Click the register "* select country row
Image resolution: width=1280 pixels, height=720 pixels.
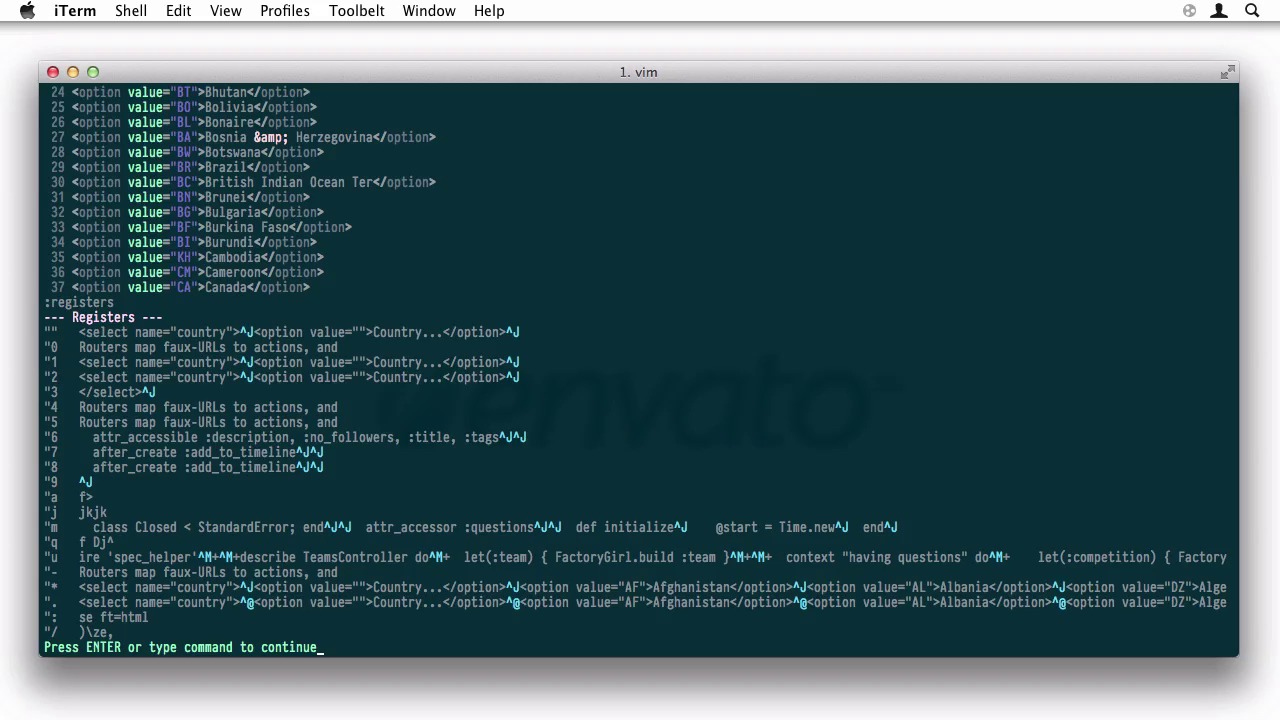pyautogui.click(x=636, y=587)
